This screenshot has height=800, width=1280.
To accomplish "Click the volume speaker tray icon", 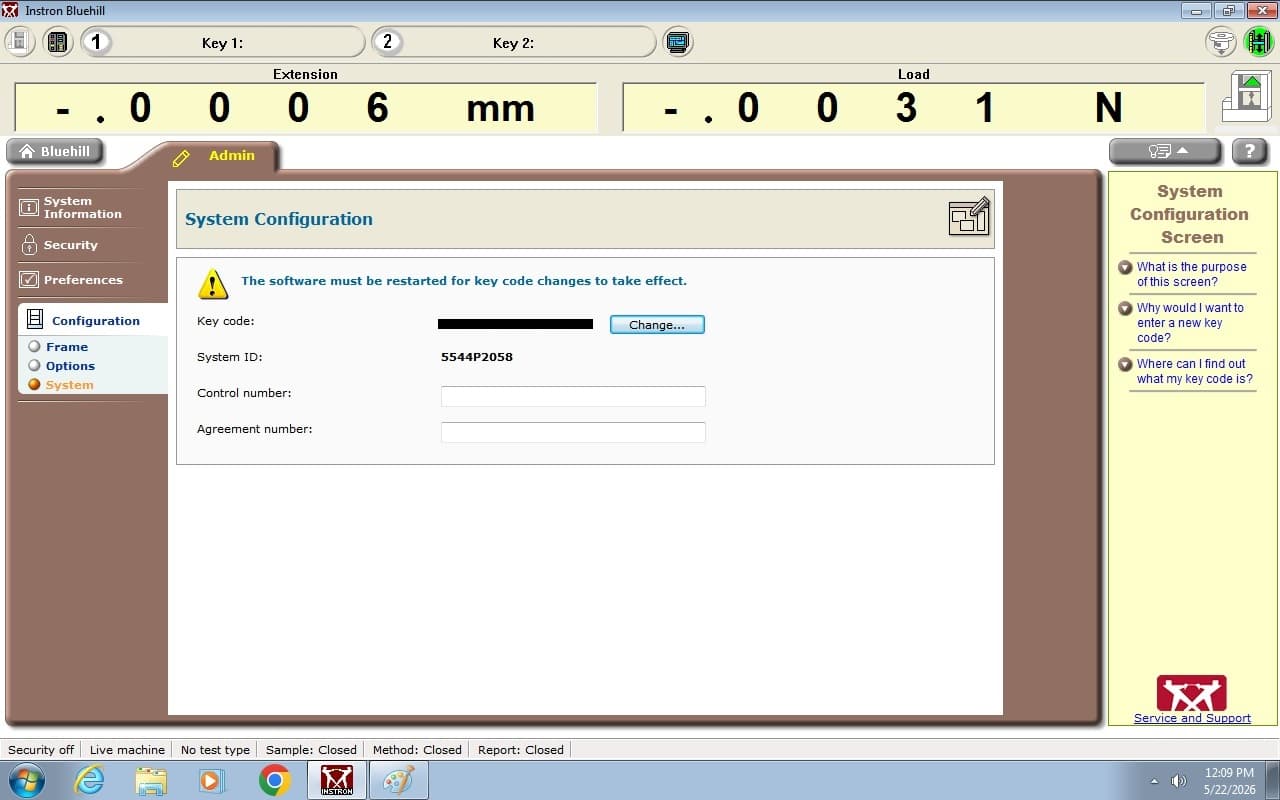I will point(1179,781).
